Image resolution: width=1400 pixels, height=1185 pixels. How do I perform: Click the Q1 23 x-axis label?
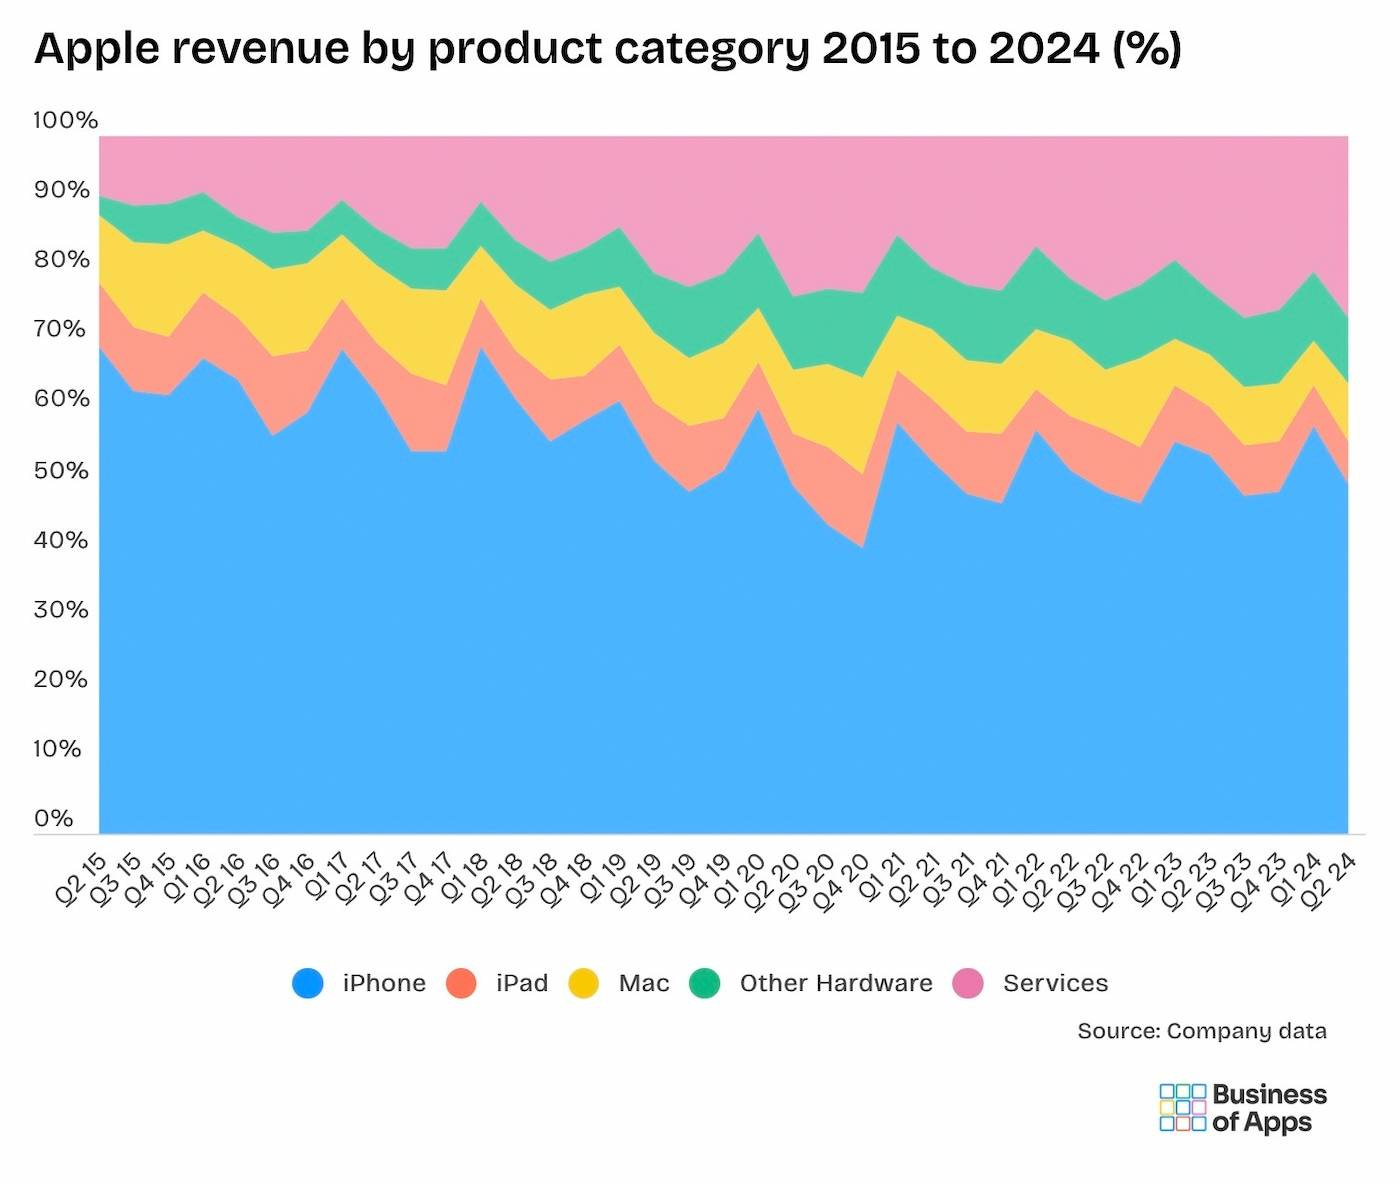[x=1158, y=878]
